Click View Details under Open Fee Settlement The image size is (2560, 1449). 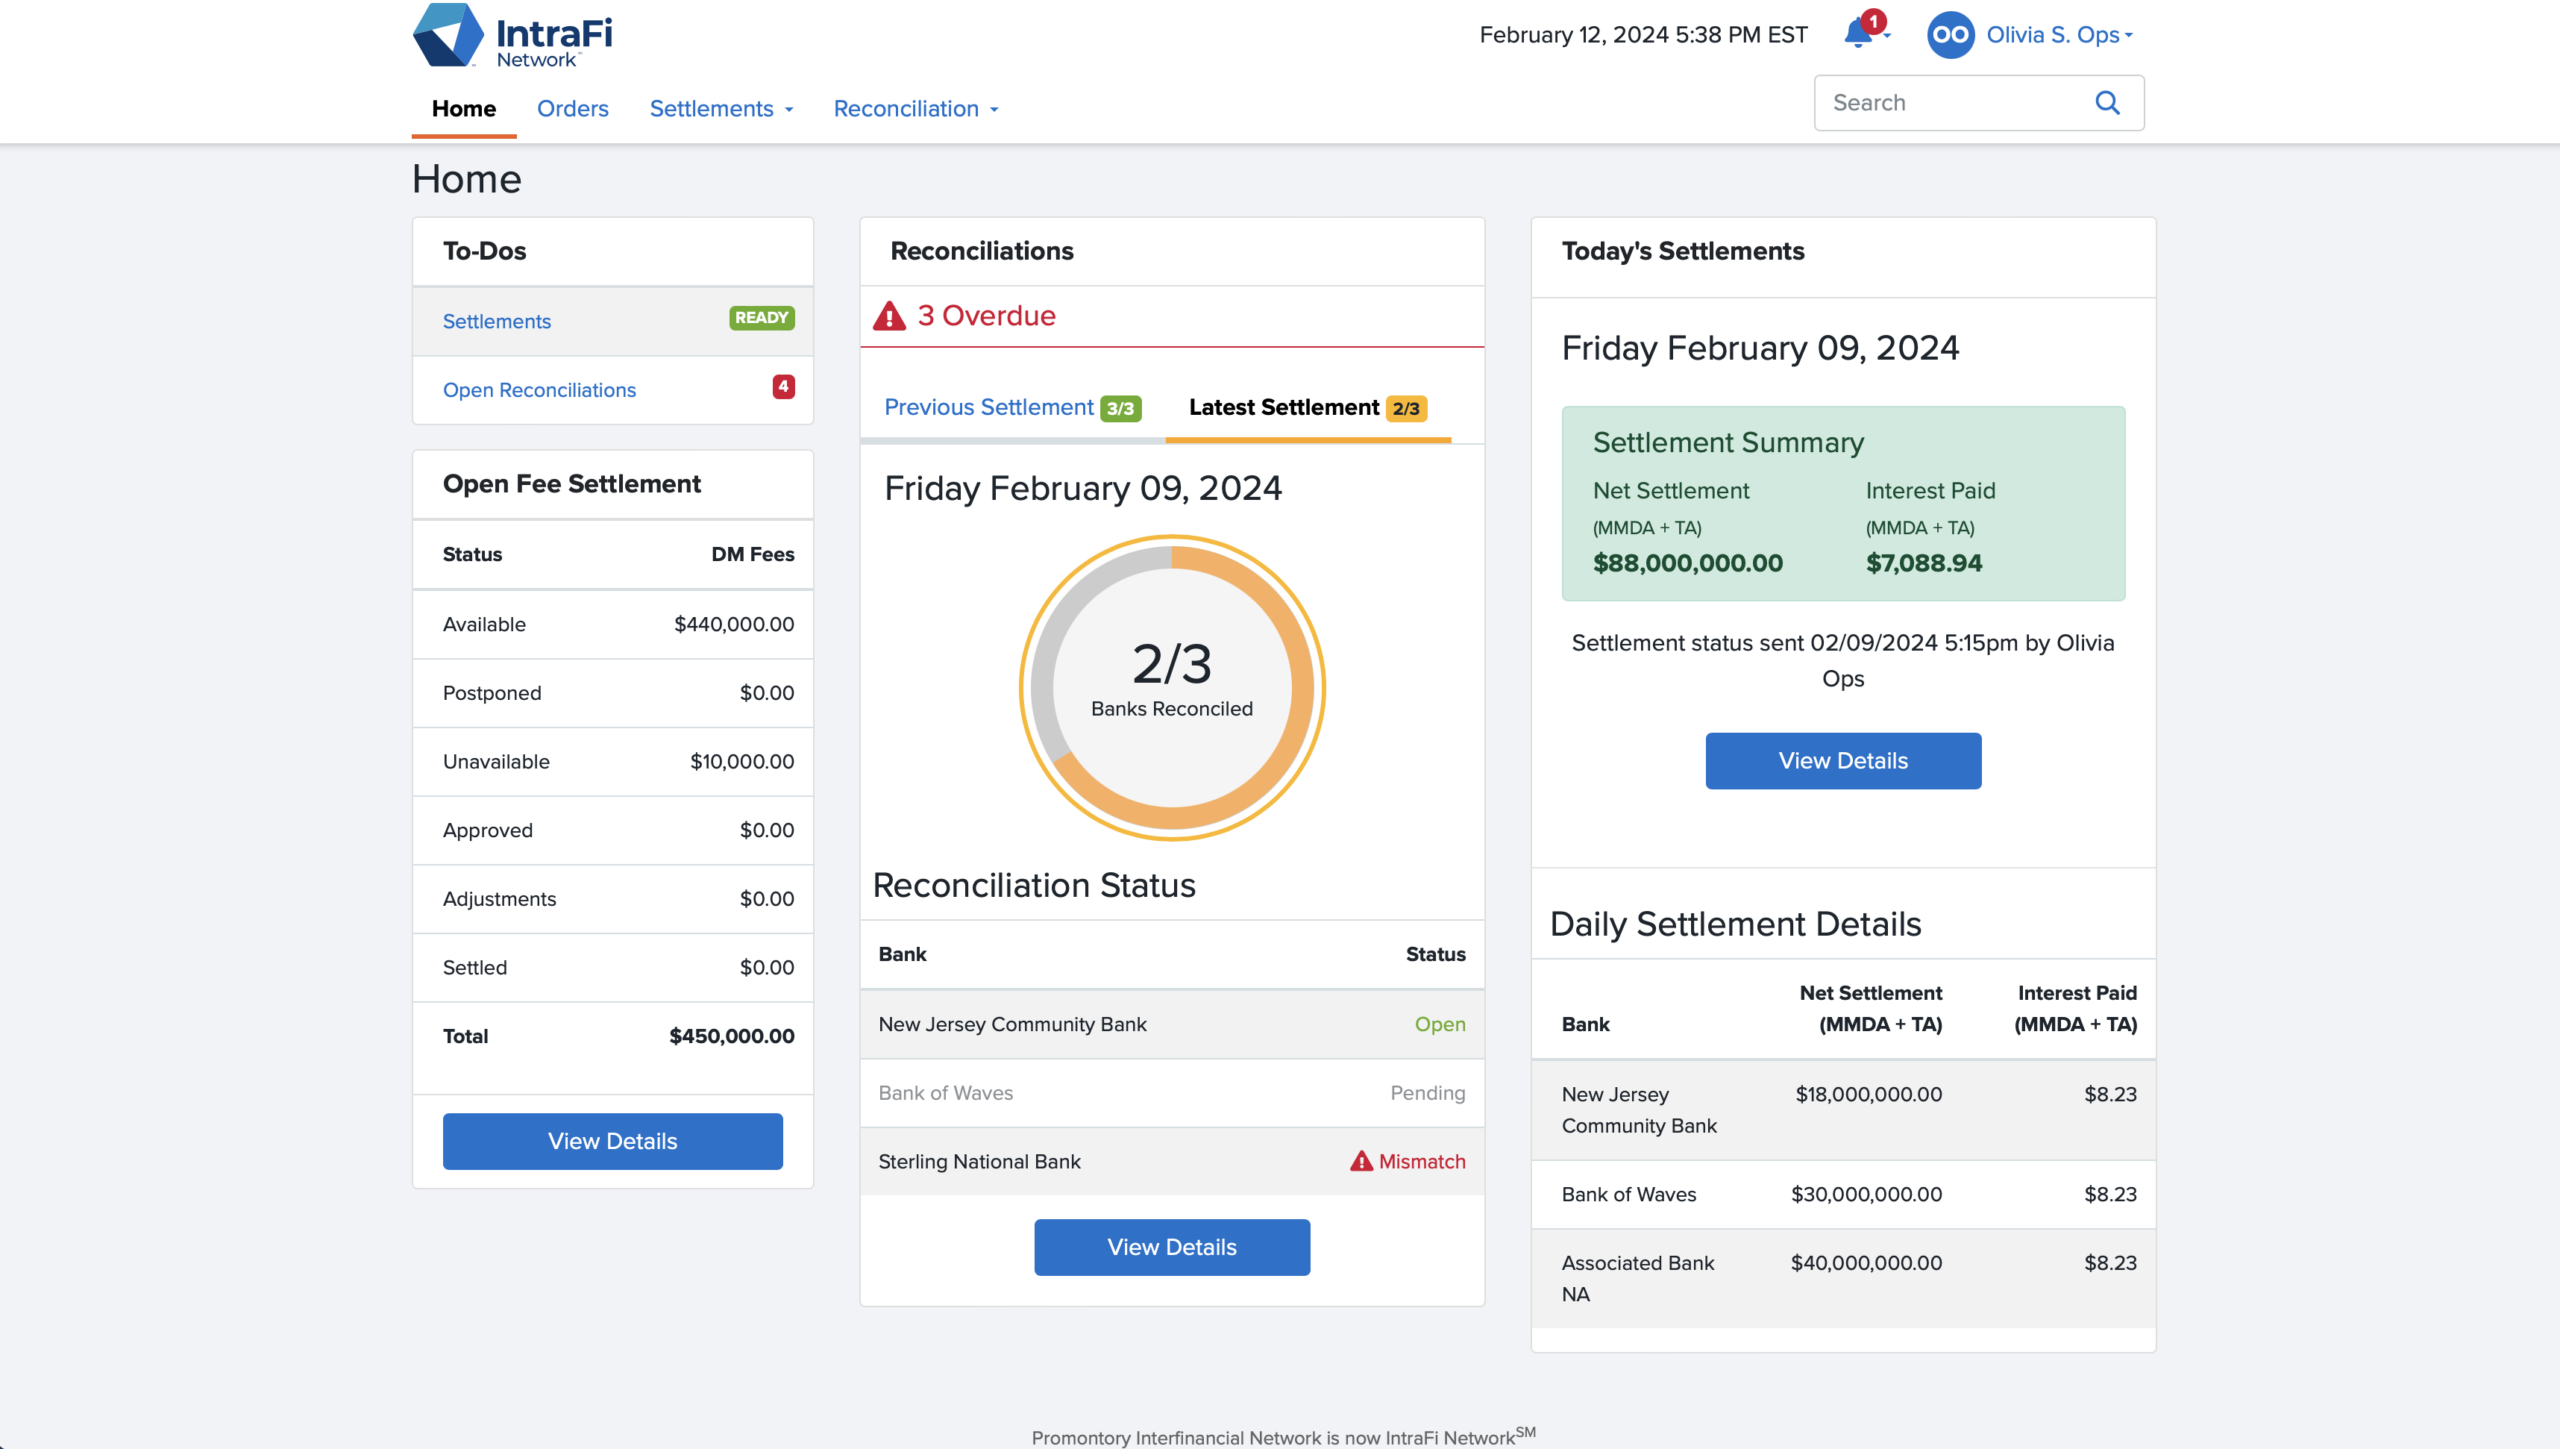pos(612,1141)
